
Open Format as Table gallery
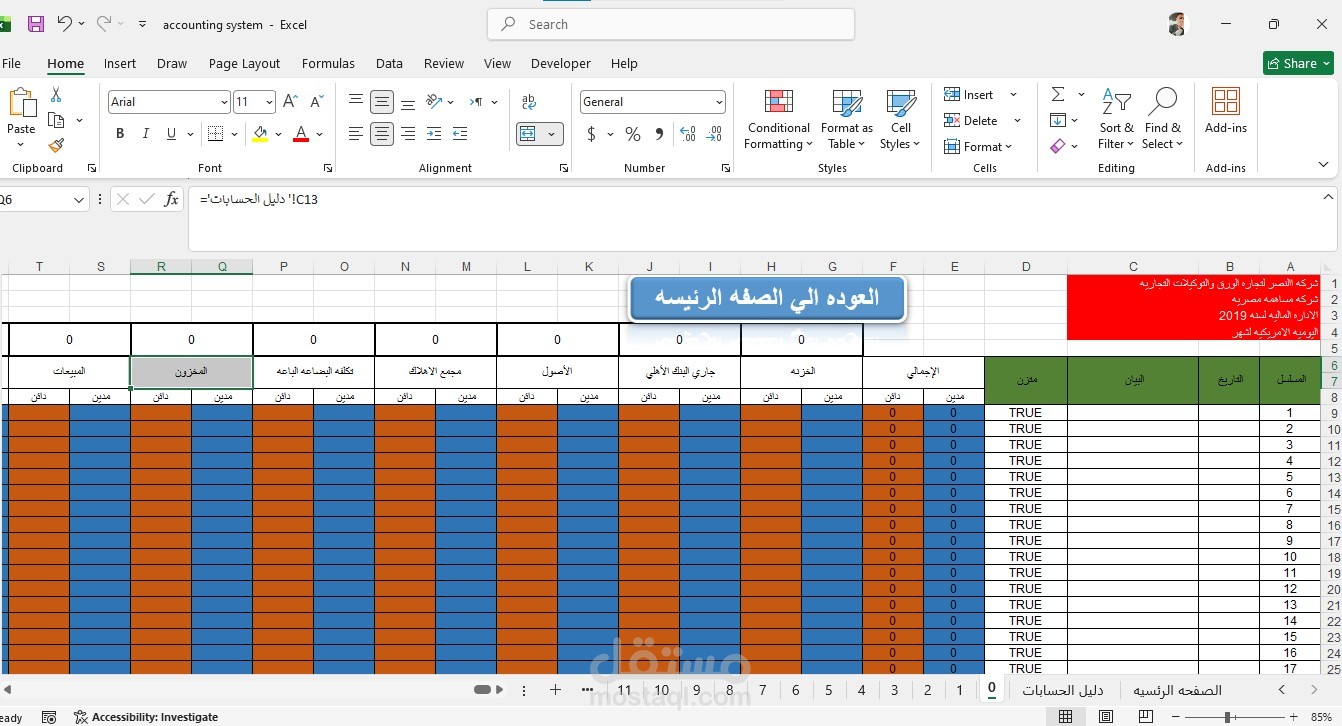click(846, 121)
